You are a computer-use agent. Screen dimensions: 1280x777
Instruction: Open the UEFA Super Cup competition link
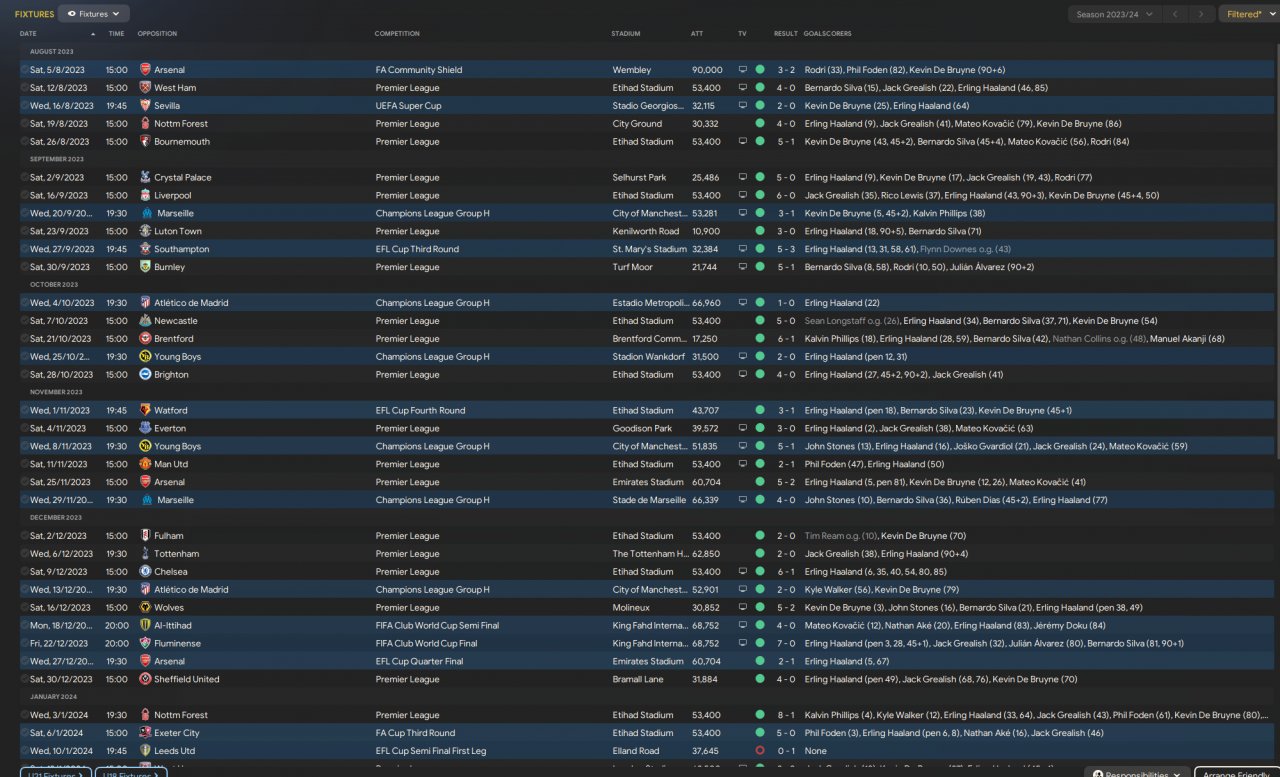pos(408,106)
